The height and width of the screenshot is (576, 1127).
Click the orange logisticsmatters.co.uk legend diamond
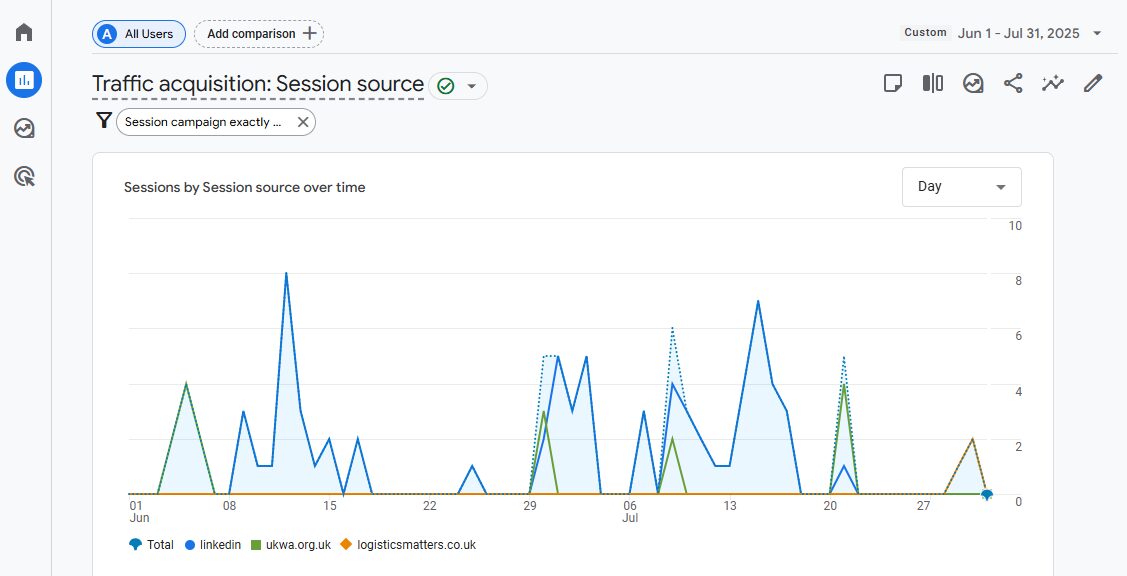point(346,545)
